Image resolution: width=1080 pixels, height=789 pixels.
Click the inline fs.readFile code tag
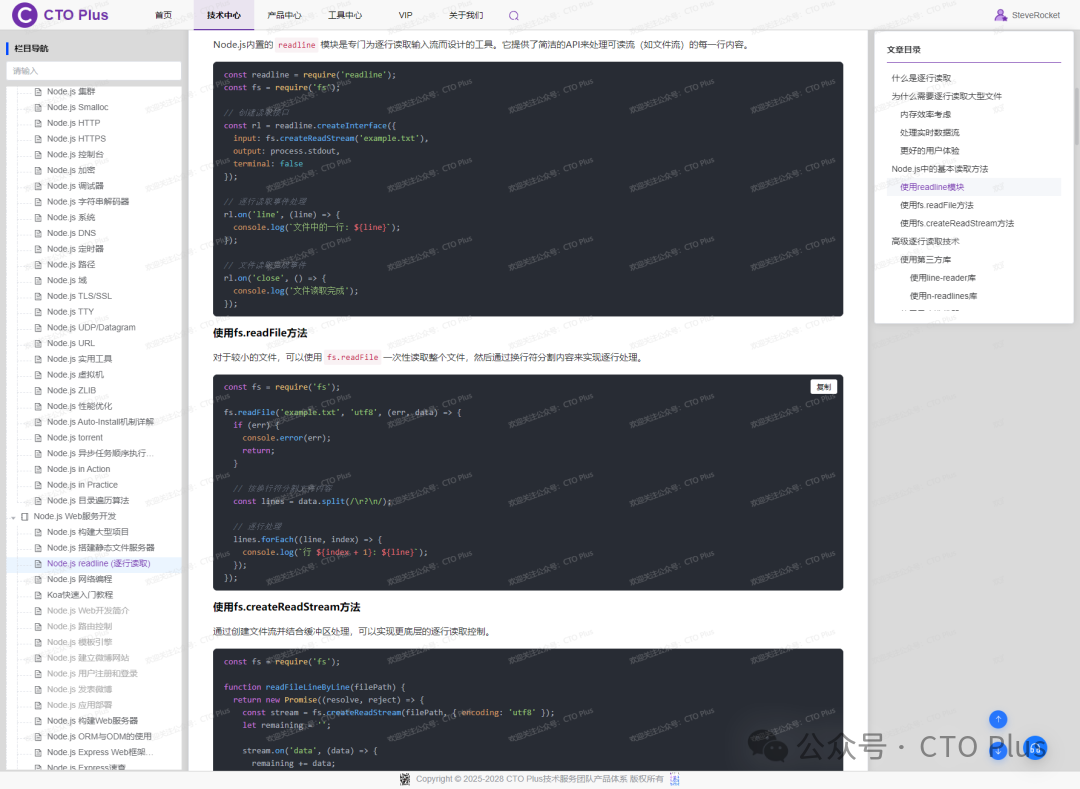tap(352, 357)
